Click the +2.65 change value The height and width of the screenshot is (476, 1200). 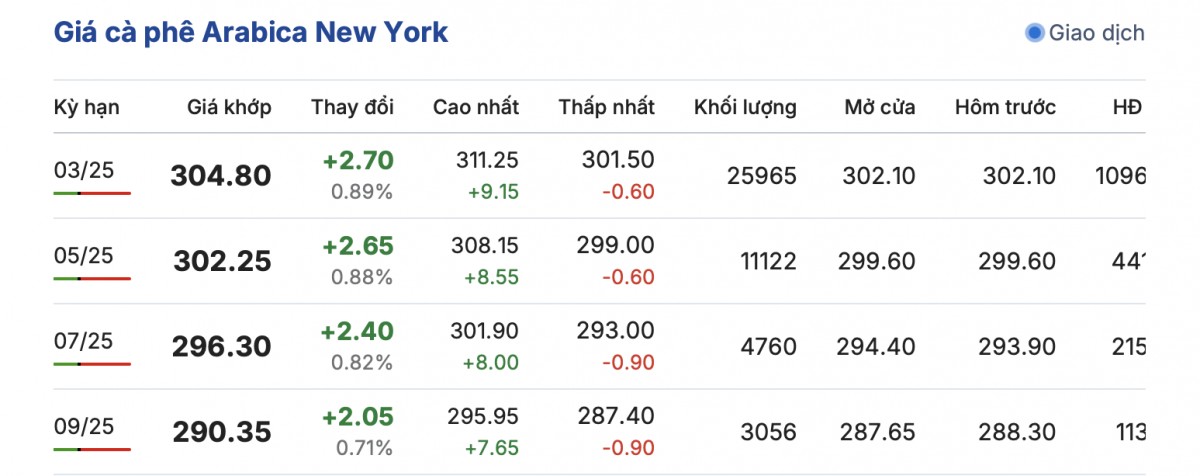358,246
